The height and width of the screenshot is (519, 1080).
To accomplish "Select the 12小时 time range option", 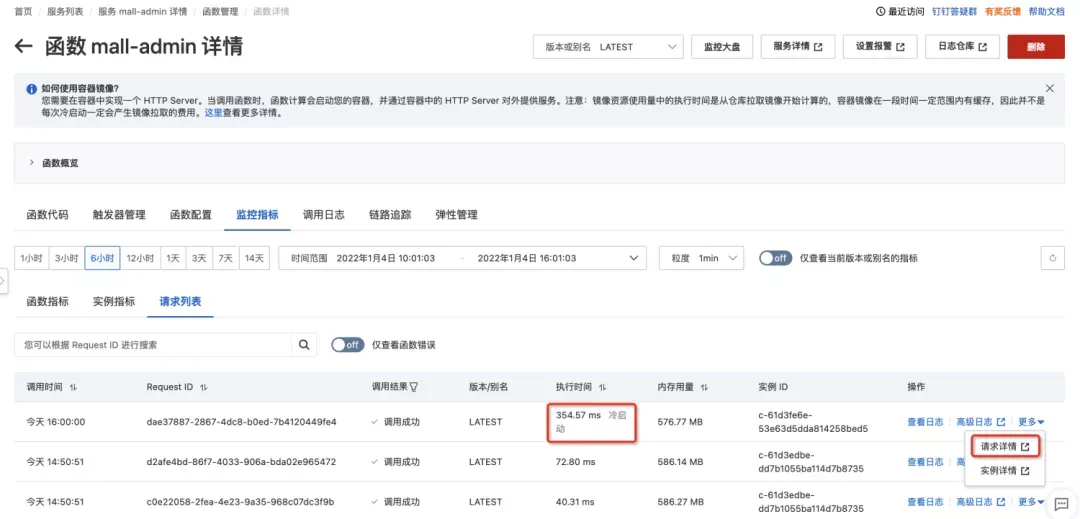I will pyautogui.click(x=140, y=258).
